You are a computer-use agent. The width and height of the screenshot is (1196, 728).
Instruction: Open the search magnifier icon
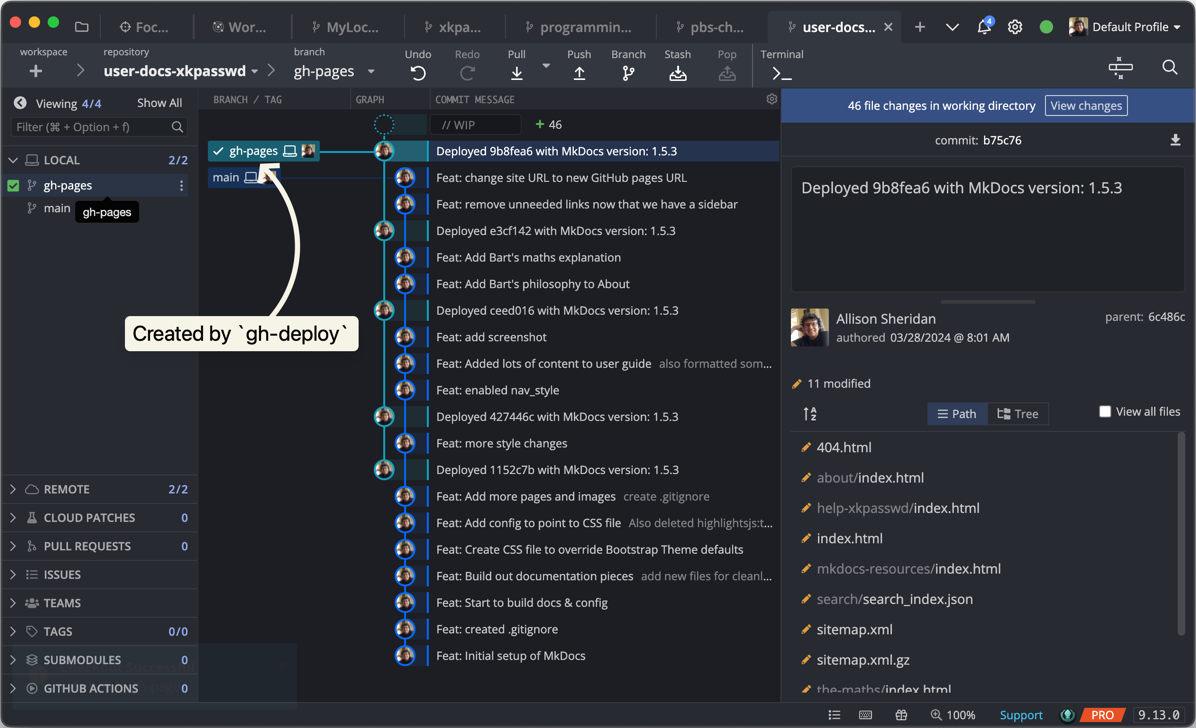(x=1169, y=67)
